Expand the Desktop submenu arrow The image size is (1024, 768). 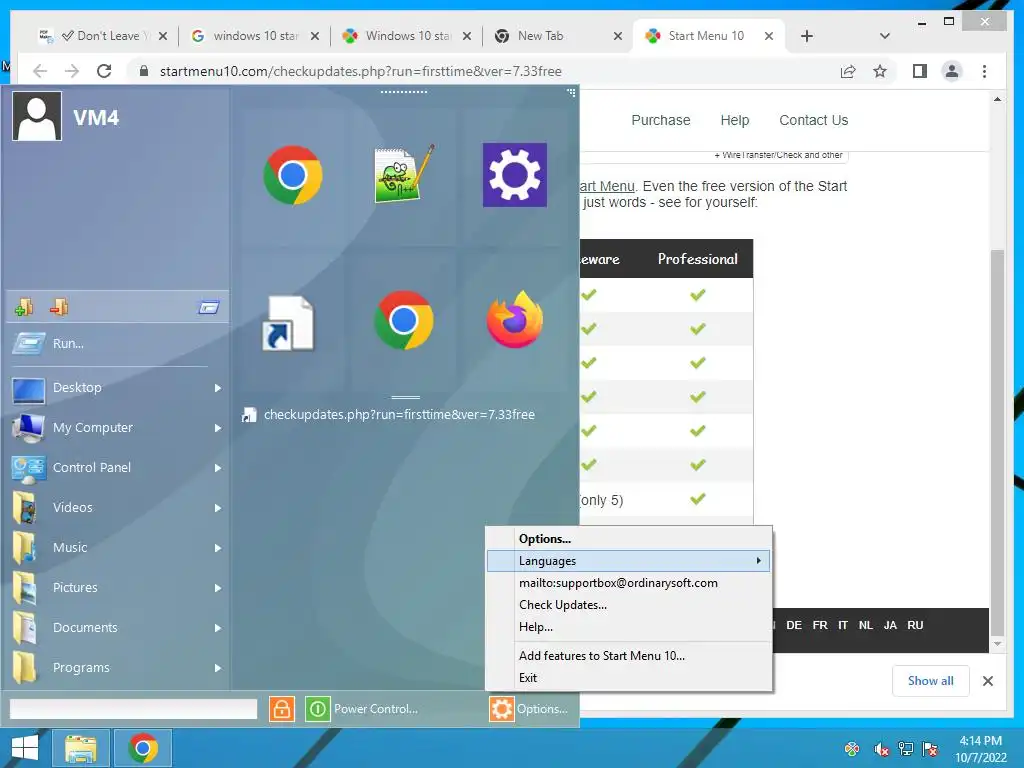217,388
